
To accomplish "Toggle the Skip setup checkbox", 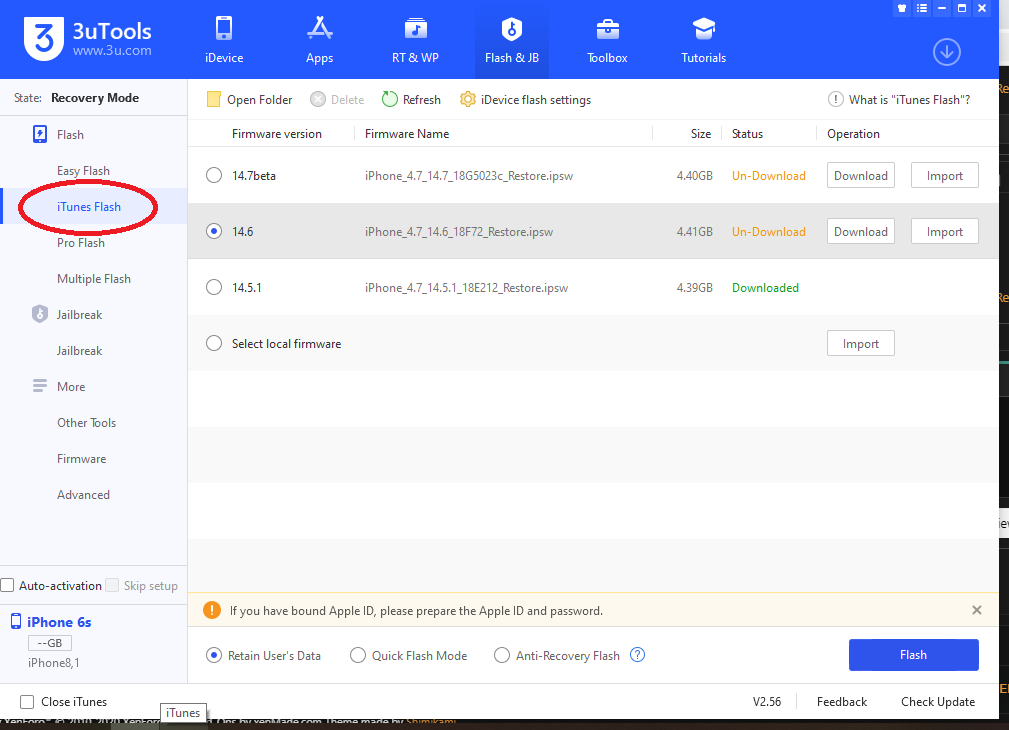I will coord(112,585).
